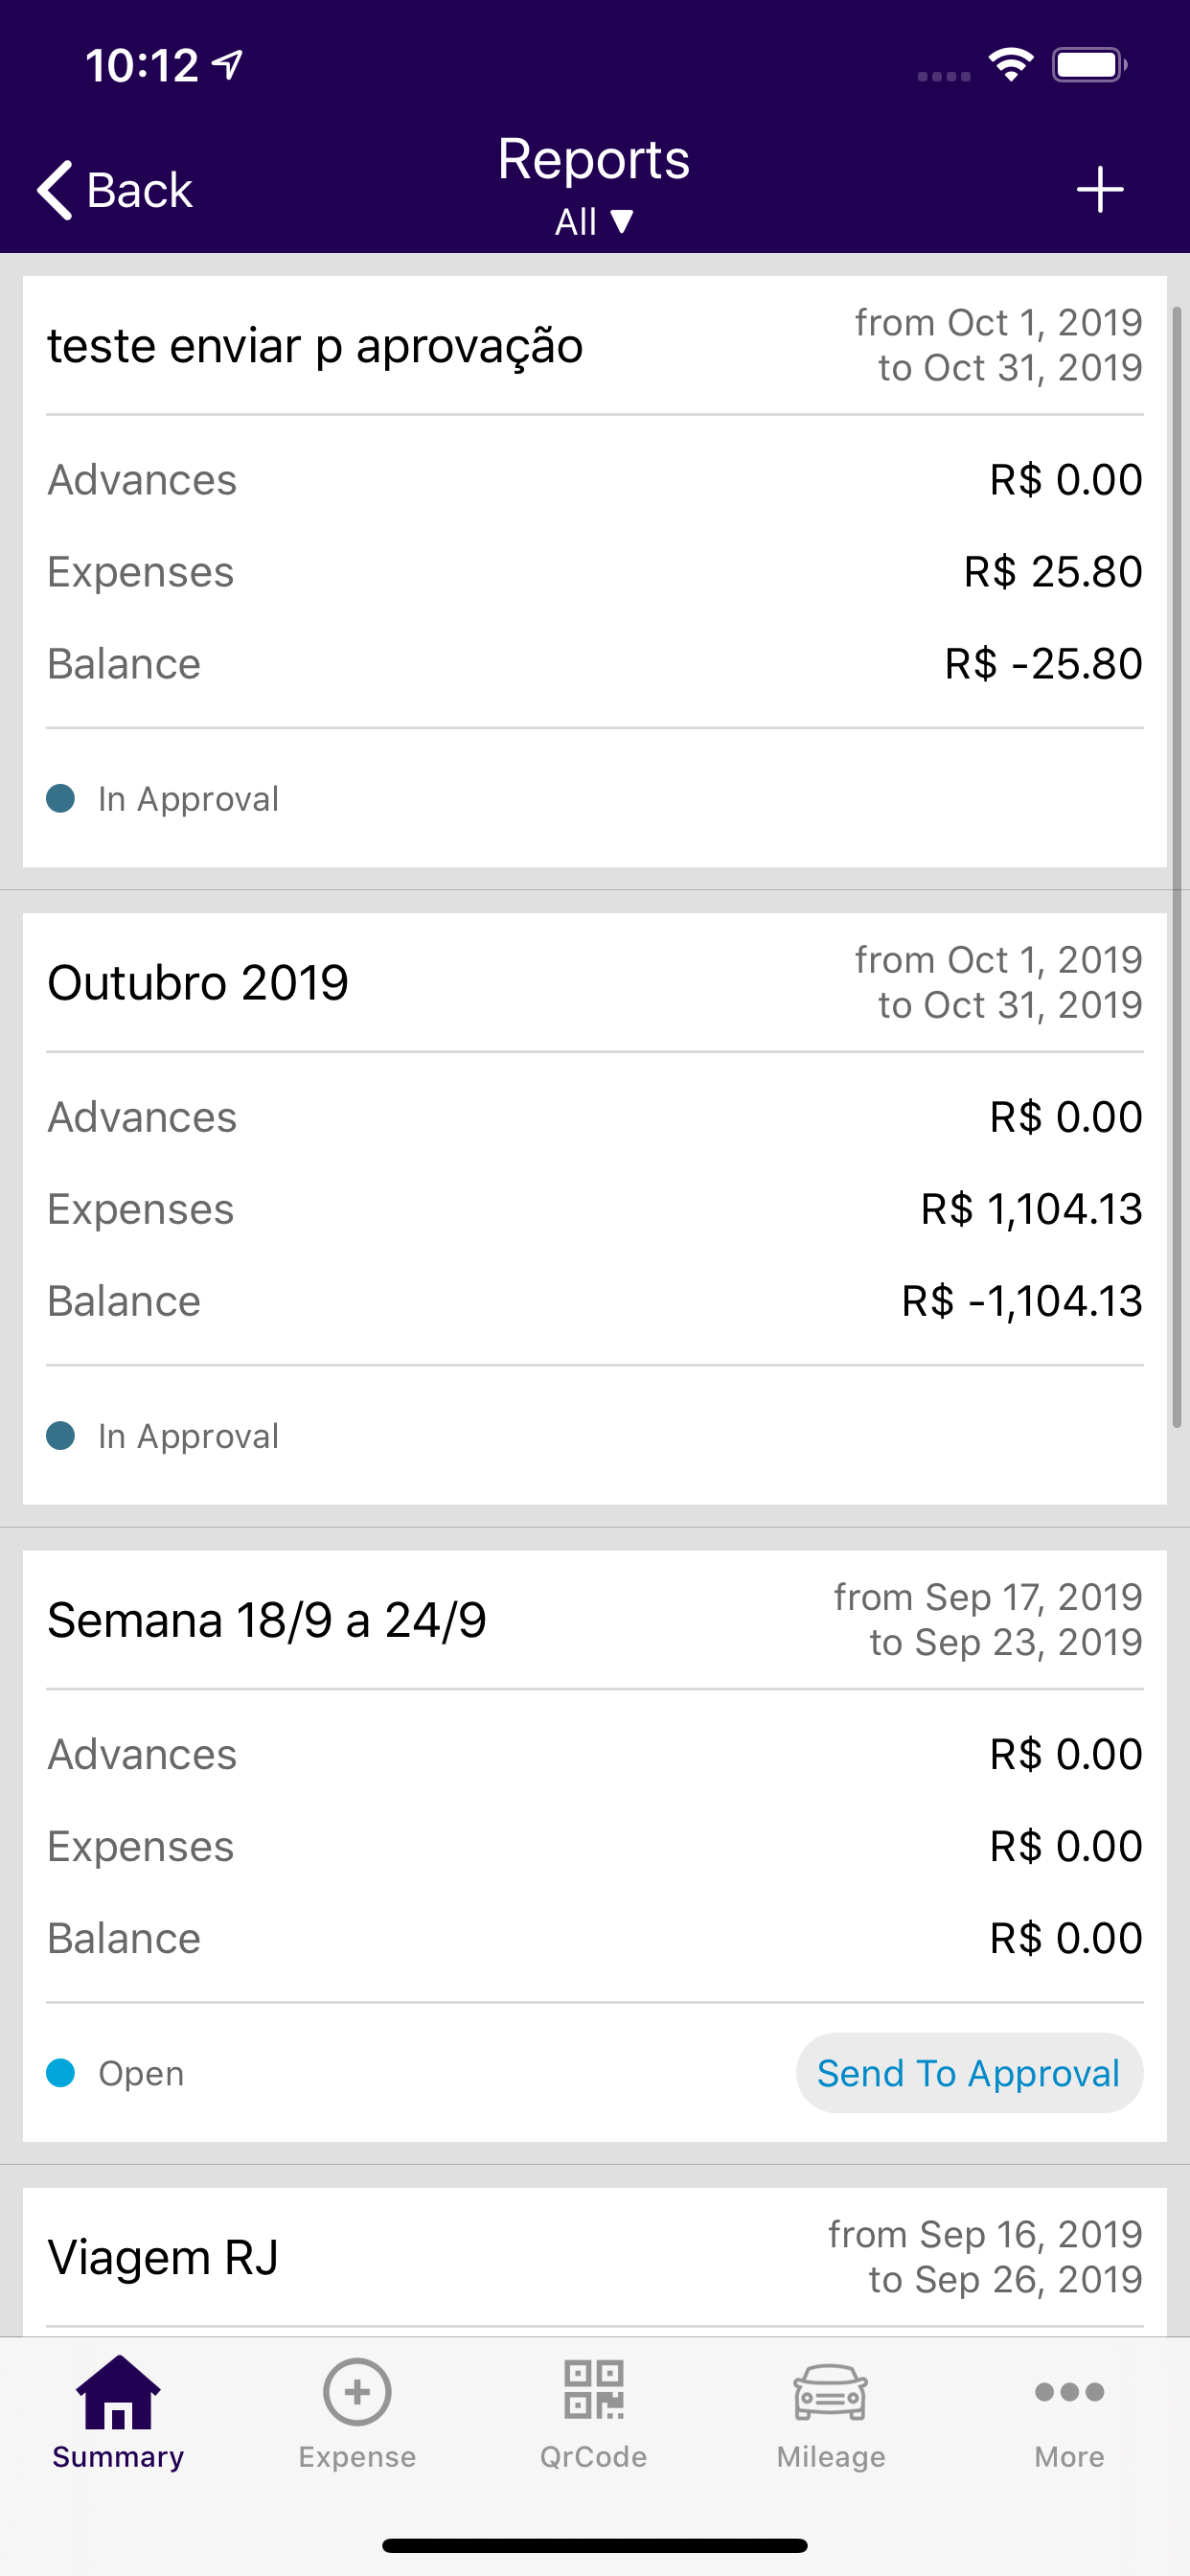Expand the All reports filter dropdown
The height and width of the screenshot is (2576, 1190).
click(594, 221)
